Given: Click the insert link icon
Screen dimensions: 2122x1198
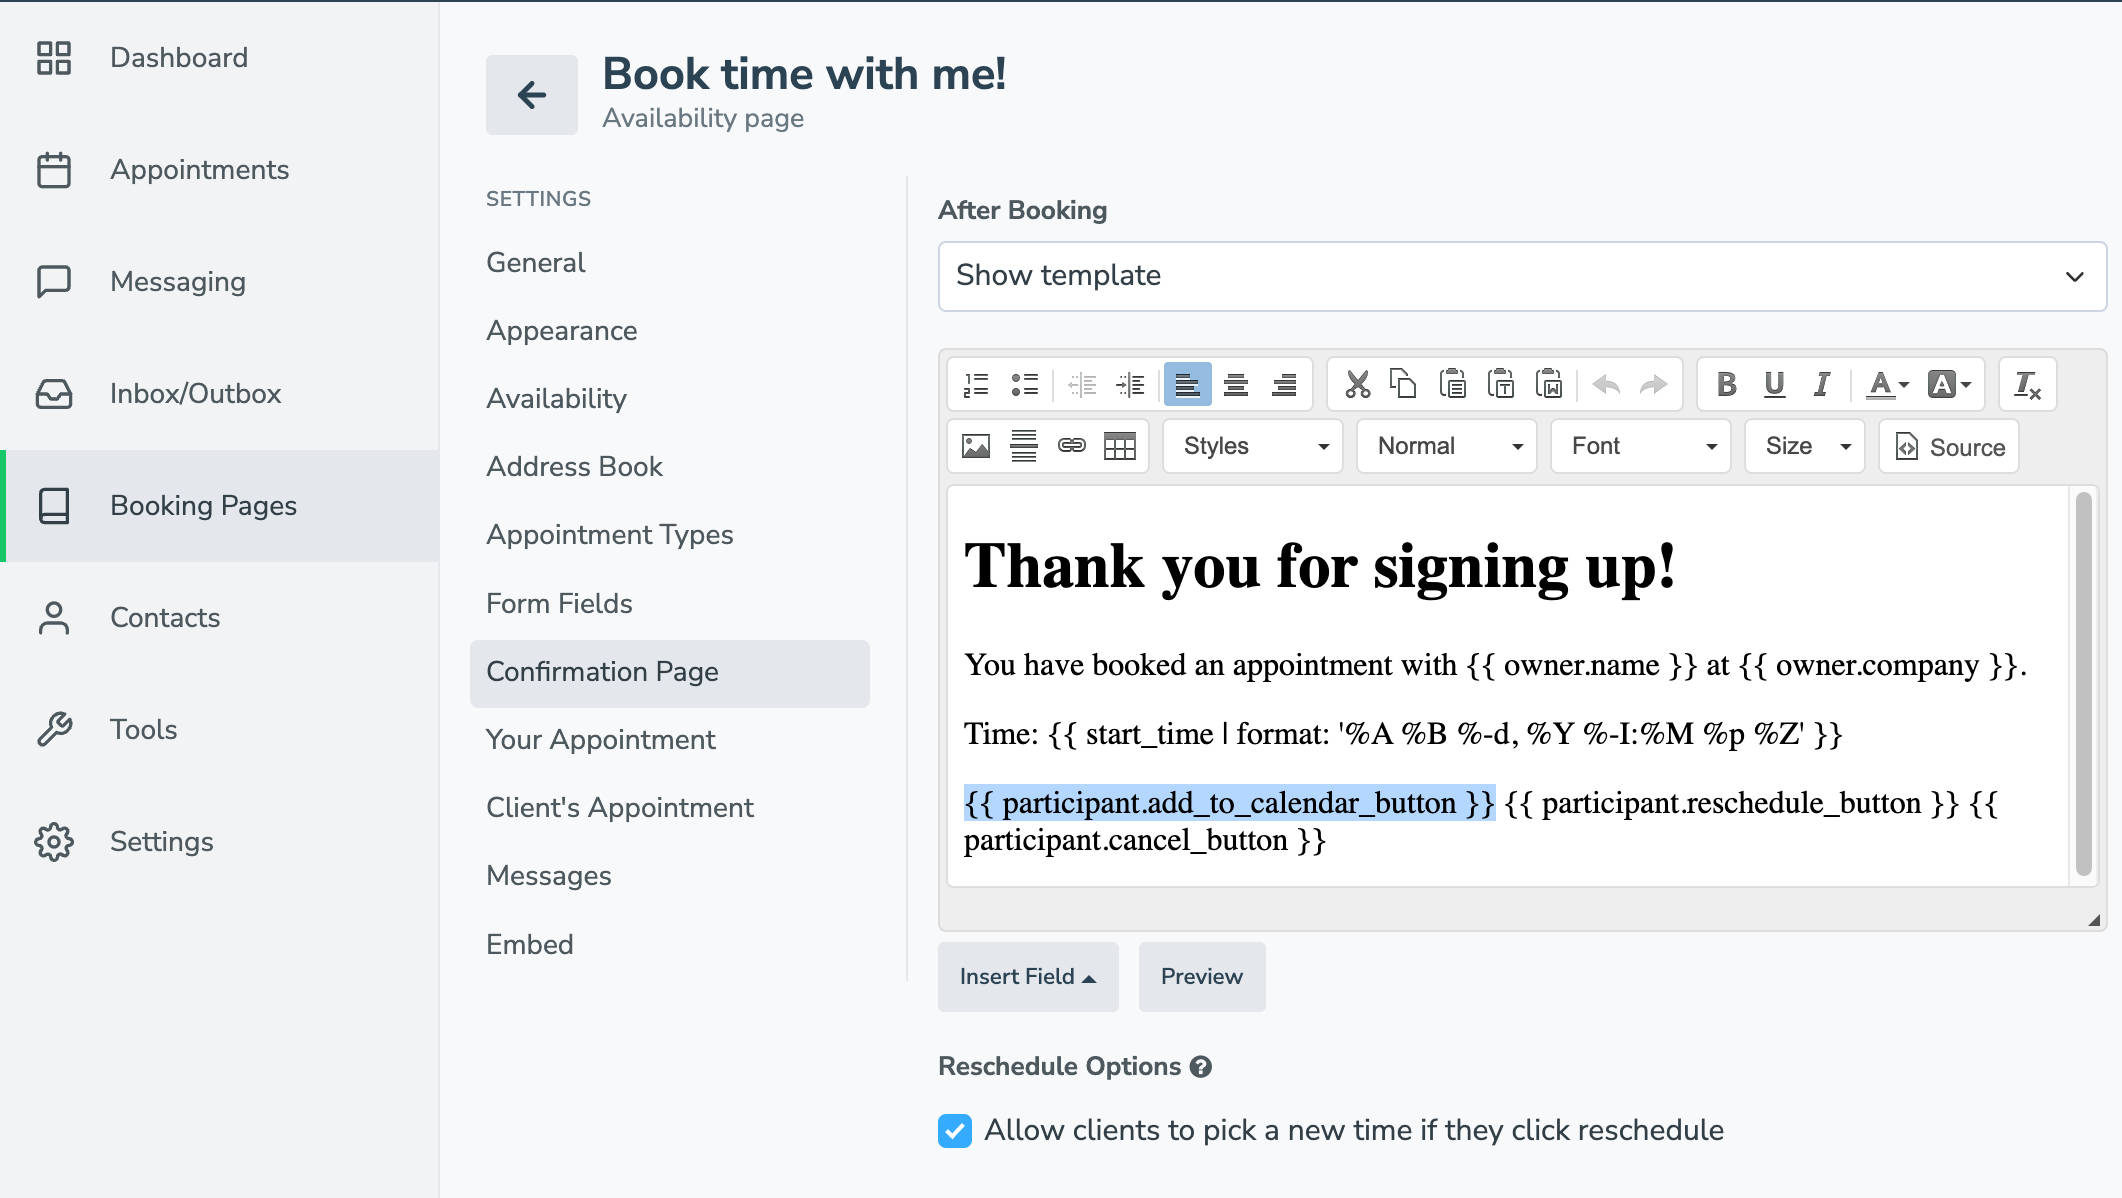Looking at the screenshot, I should [x=1071, y=446].
